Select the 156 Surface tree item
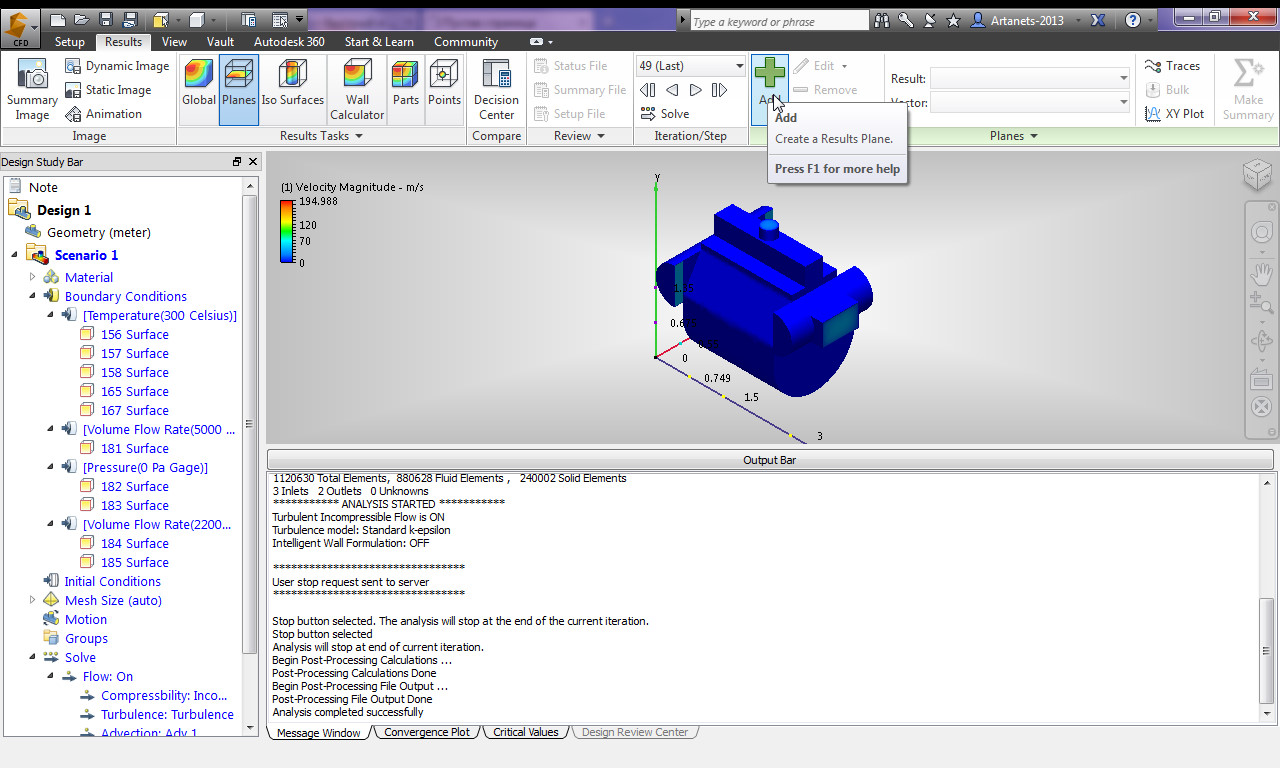This screenshot has width=1280, height=768. pos(134,335)
